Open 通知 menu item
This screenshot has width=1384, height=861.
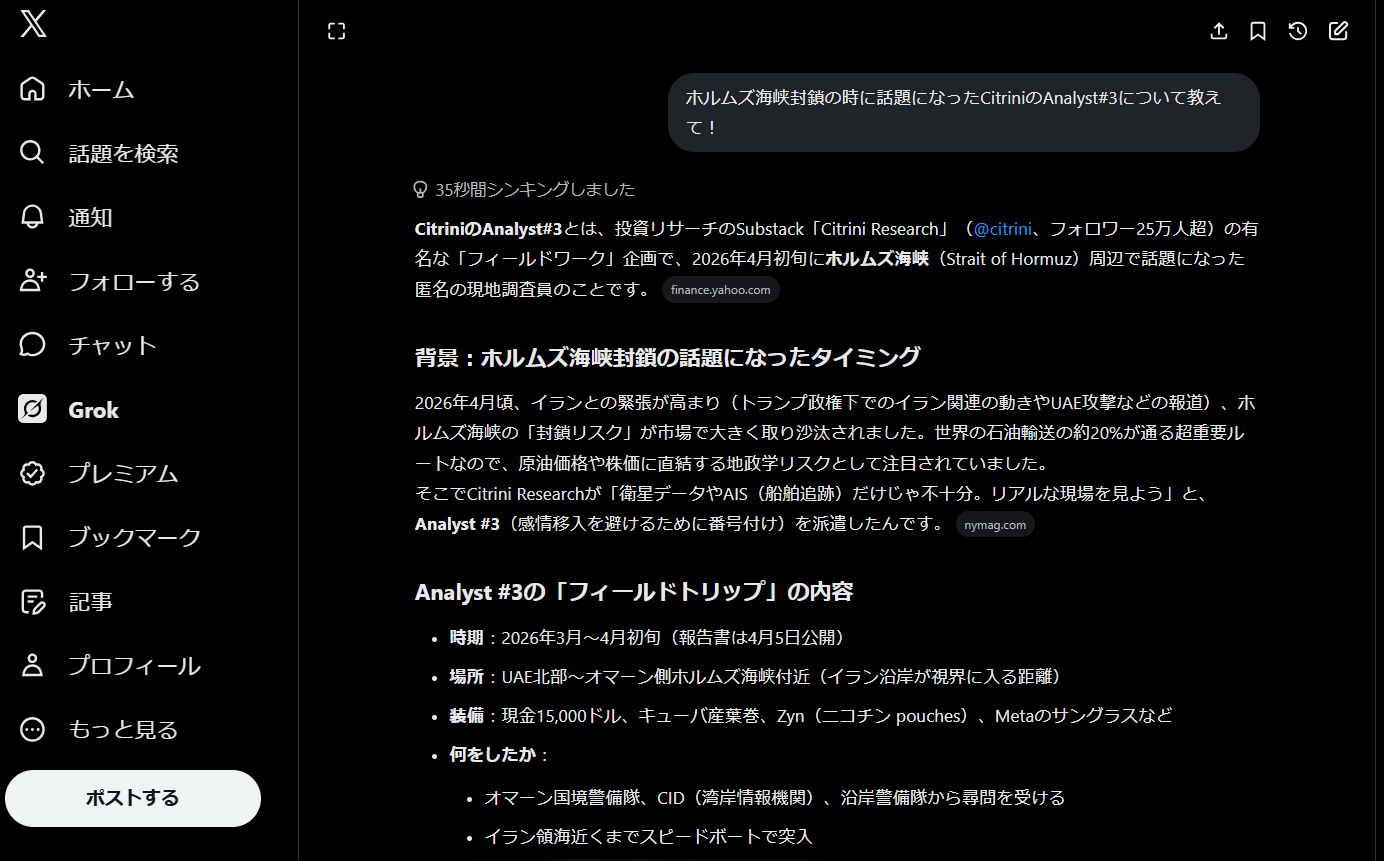(90, 217)
